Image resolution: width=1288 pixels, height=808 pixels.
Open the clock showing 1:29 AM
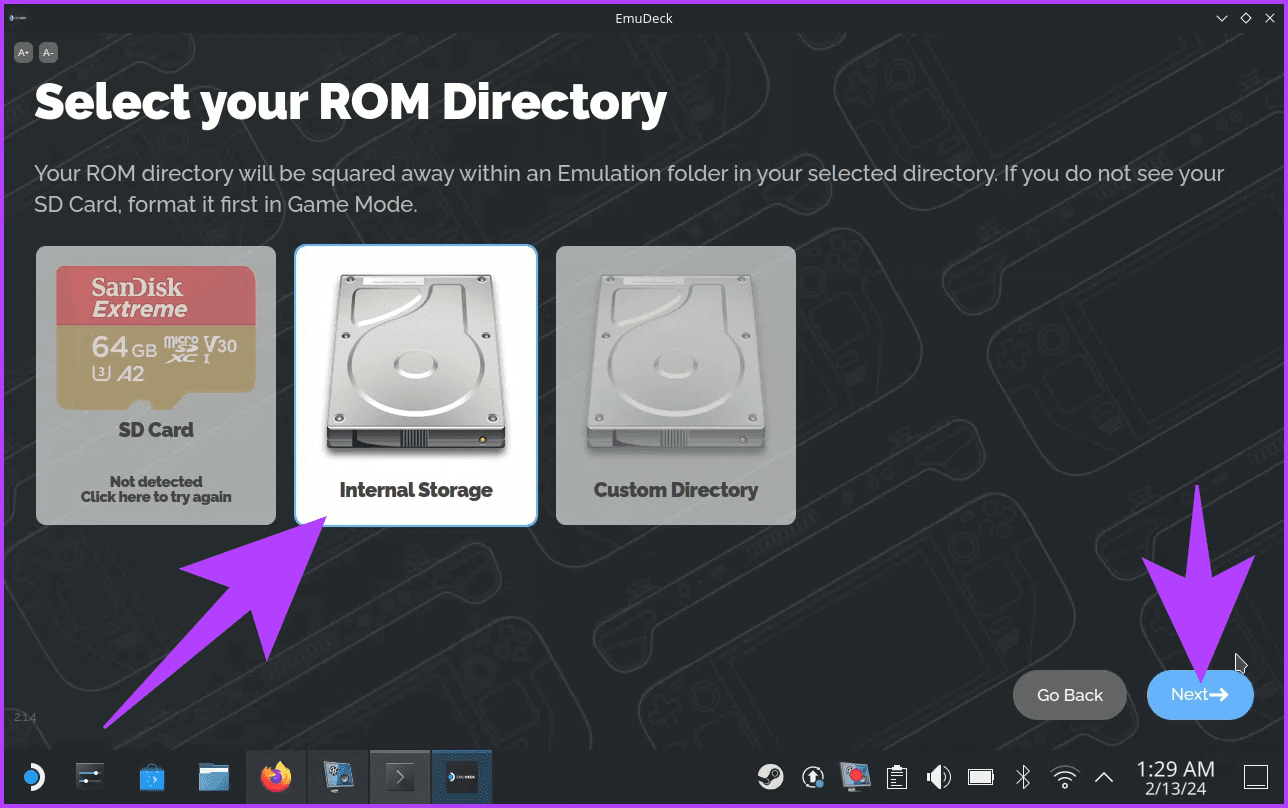coord(1175,777)
